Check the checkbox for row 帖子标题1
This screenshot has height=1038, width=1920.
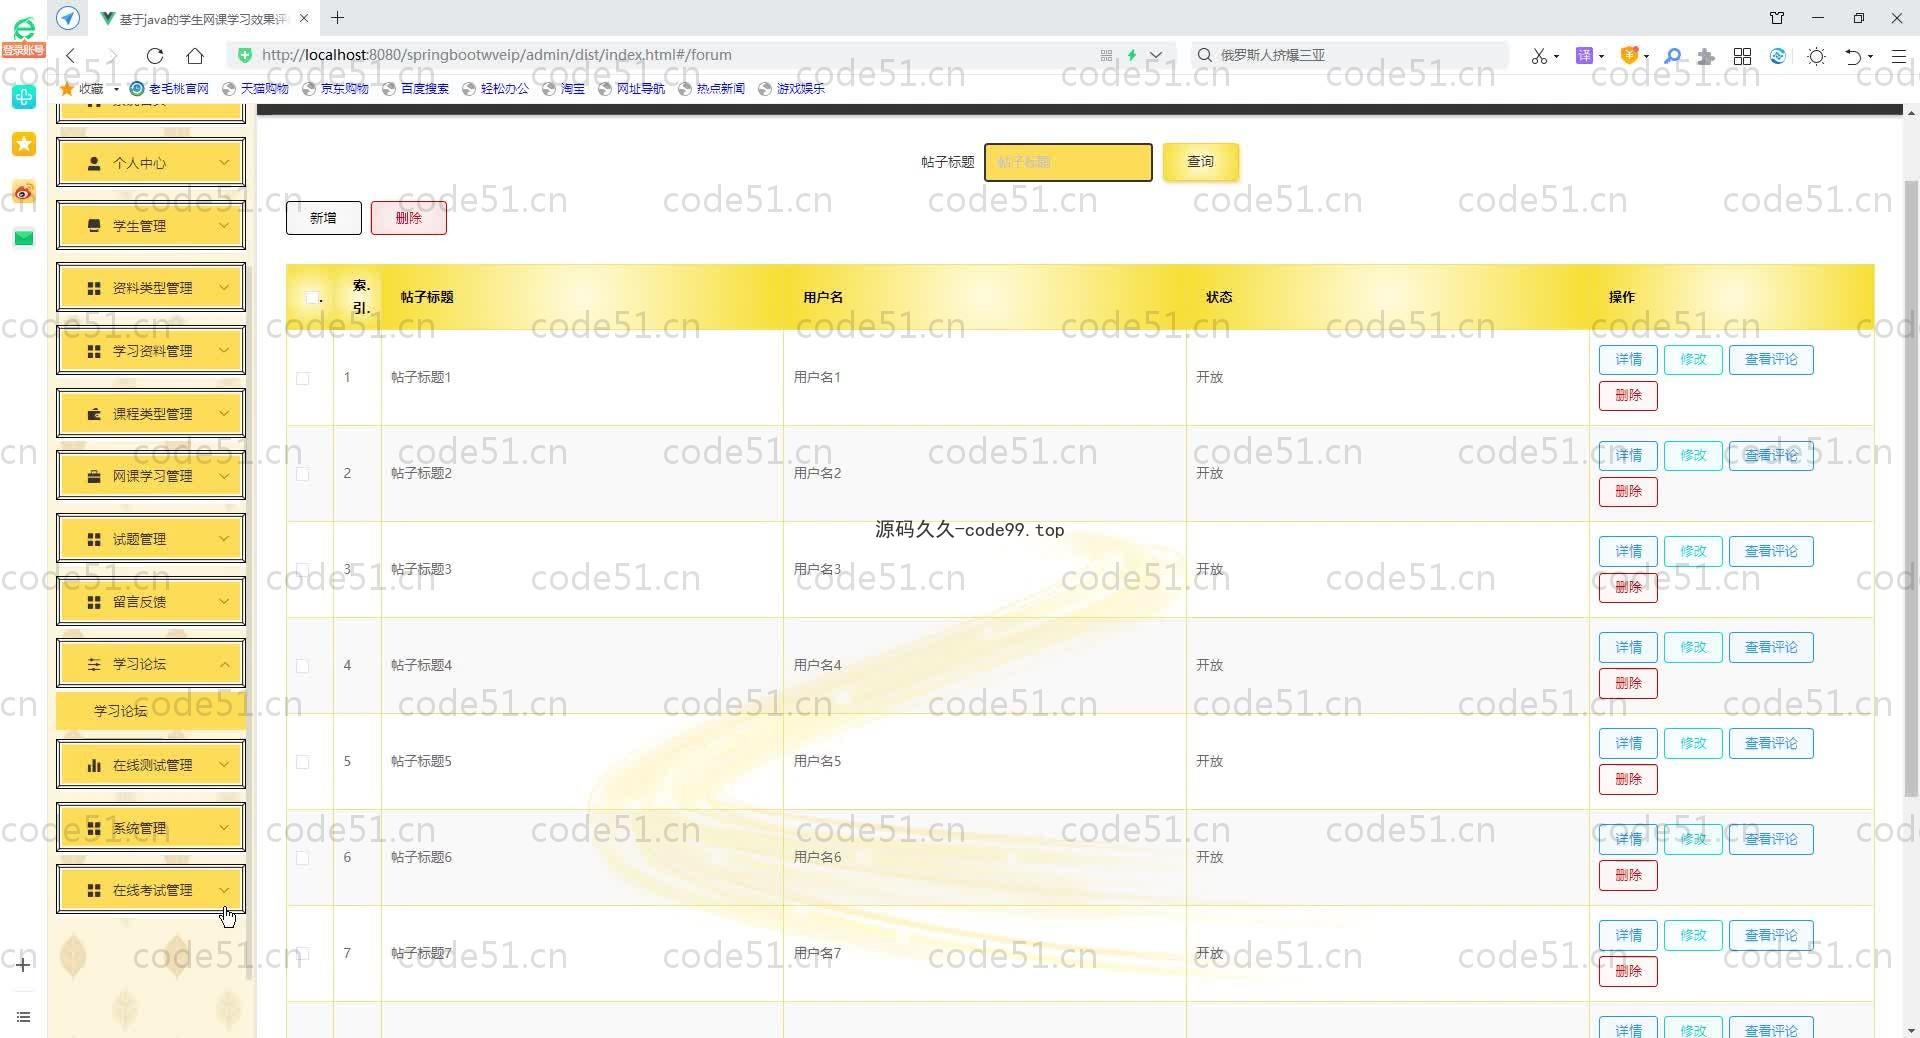coord(303,378)
